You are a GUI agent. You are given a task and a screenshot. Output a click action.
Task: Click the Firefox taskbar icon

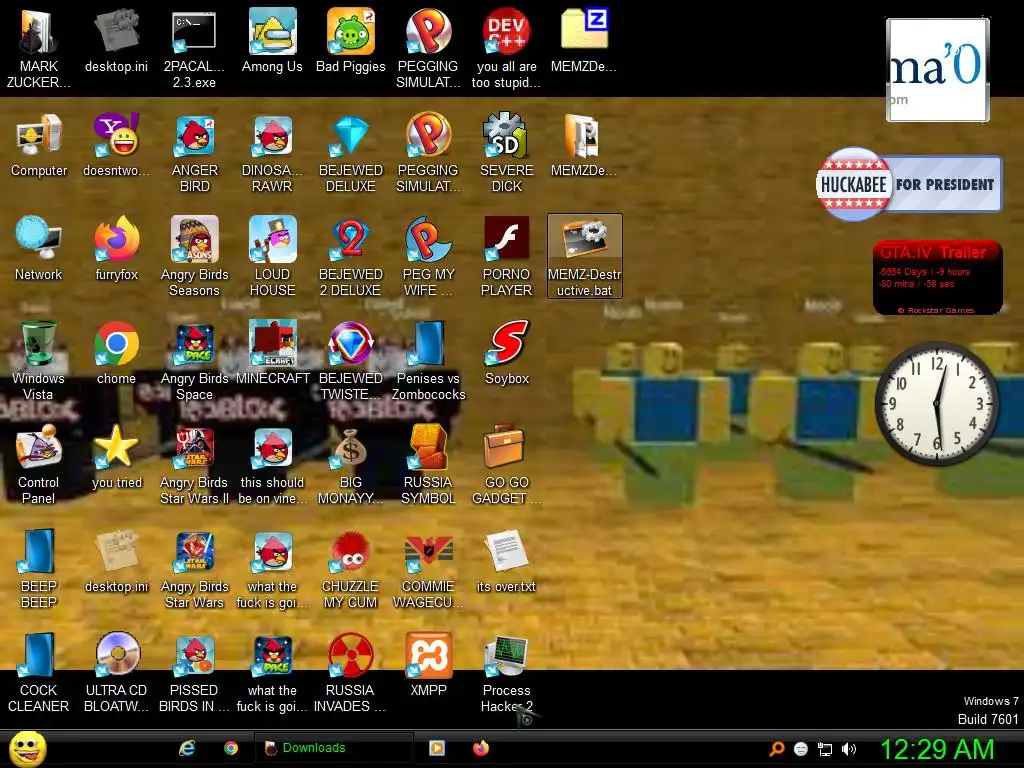(481, 748)
